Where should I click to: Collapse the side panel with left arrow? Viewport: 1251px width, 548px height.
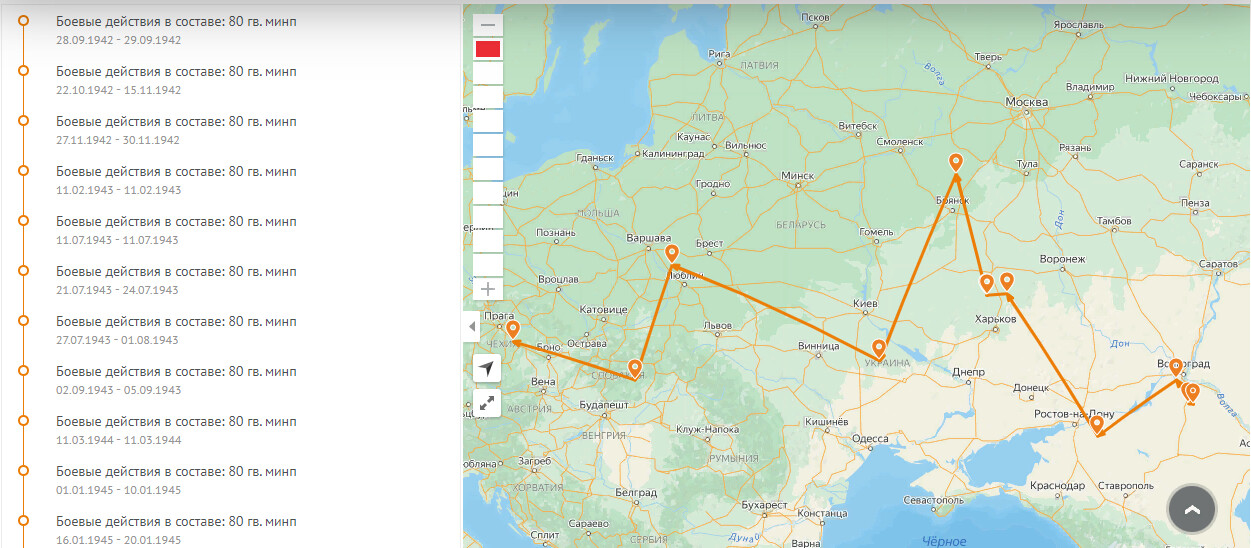[472, 327]
